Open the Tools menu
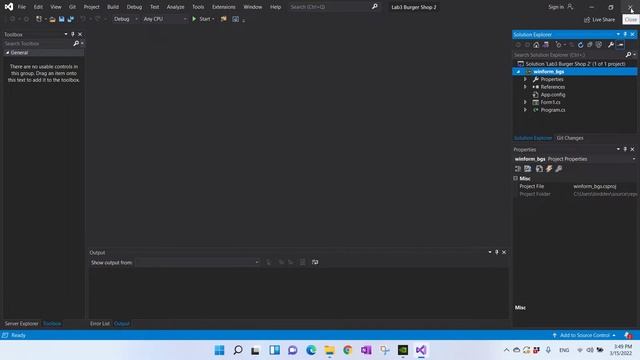The width and height of the screenshot is (640, 360). pos(198,7)
